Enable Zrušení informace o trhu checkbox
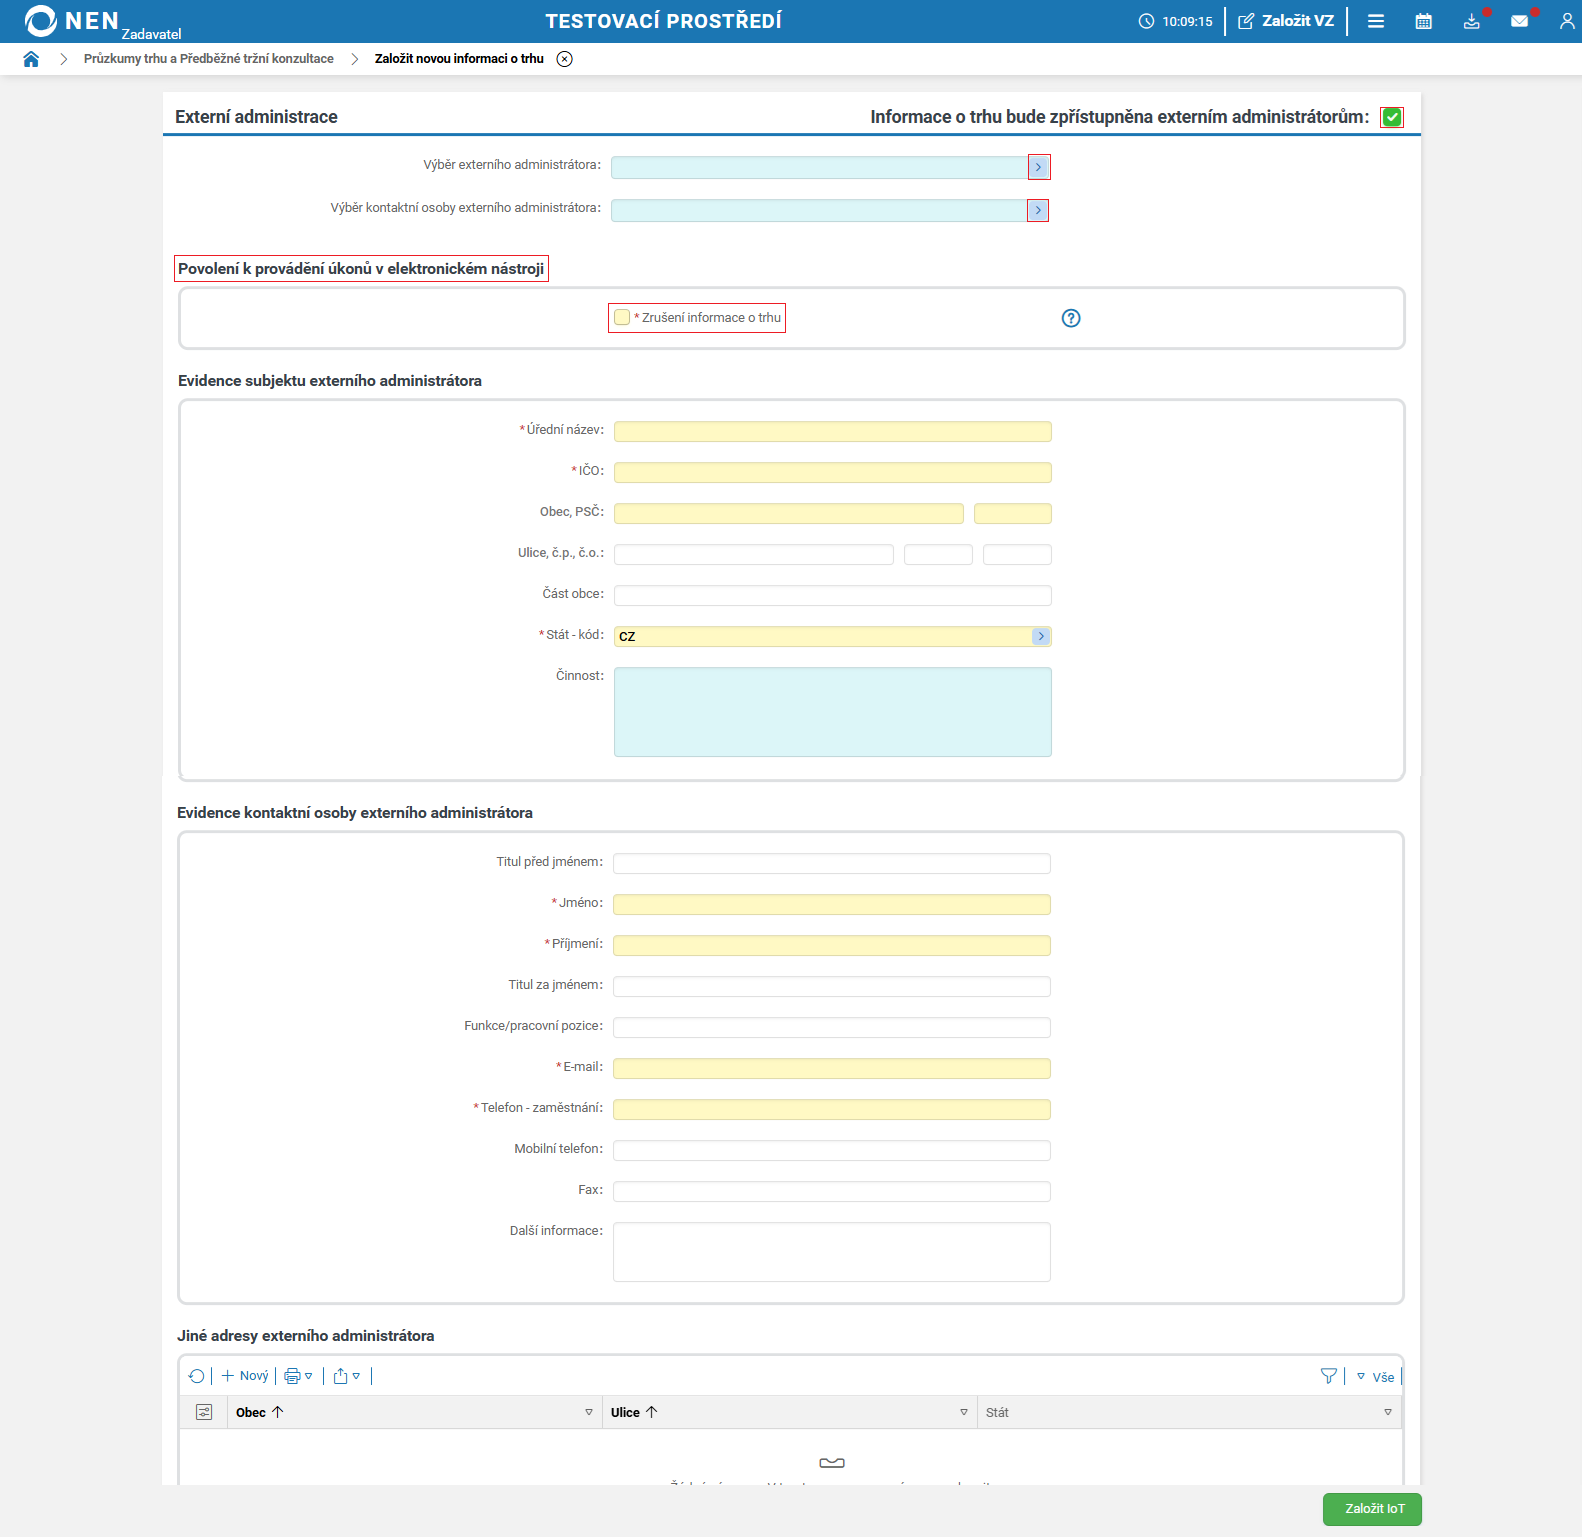 (x=622, y=318)
